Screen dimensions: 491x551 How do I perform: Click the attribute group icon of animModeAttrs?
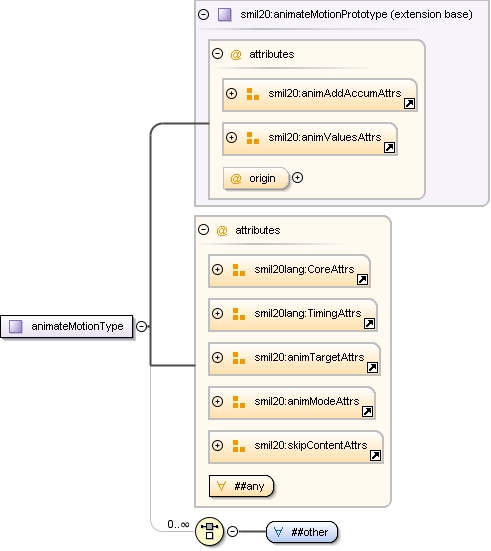point(239,402)
